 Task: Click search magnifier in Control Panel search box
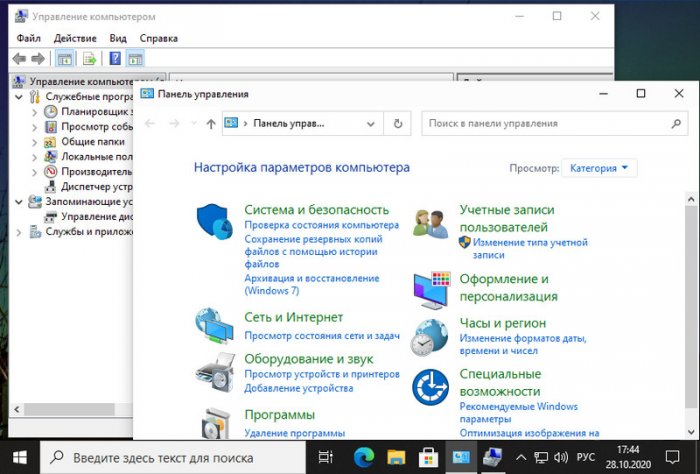pos(676,124)
